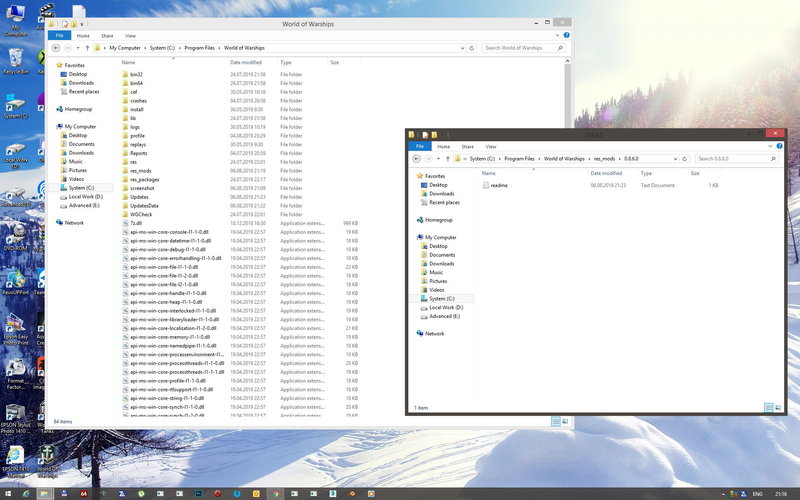Click New folder icon in World of Warships title bar
Viewport: 800px width, 500px height.
pyautogui.click(x=73, y=23)
